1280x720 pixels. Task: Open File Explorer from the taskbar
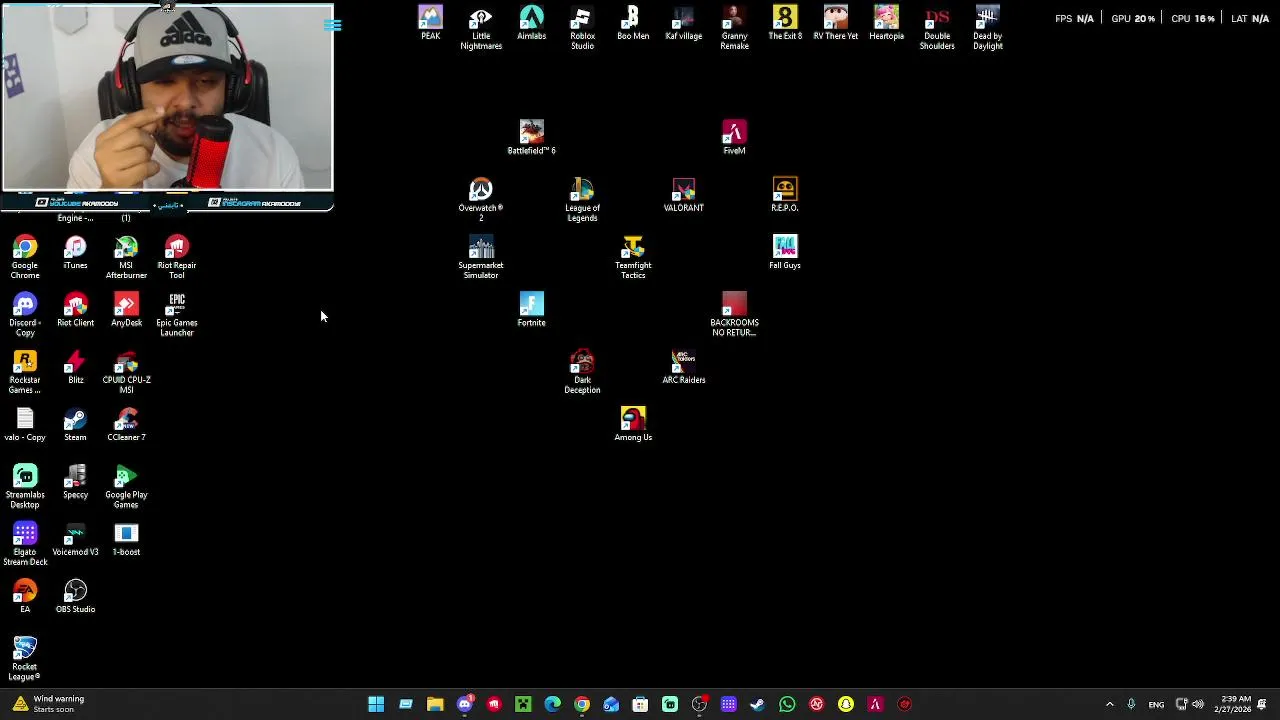point(435,704)
